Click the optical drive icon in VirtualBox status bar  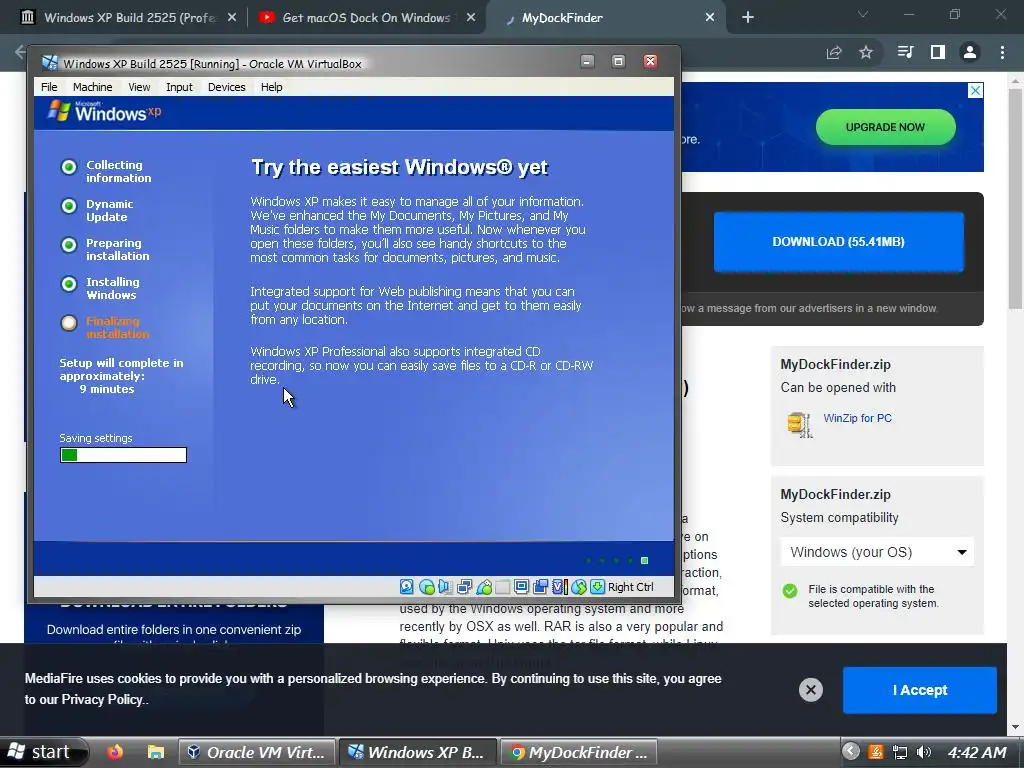426,586
